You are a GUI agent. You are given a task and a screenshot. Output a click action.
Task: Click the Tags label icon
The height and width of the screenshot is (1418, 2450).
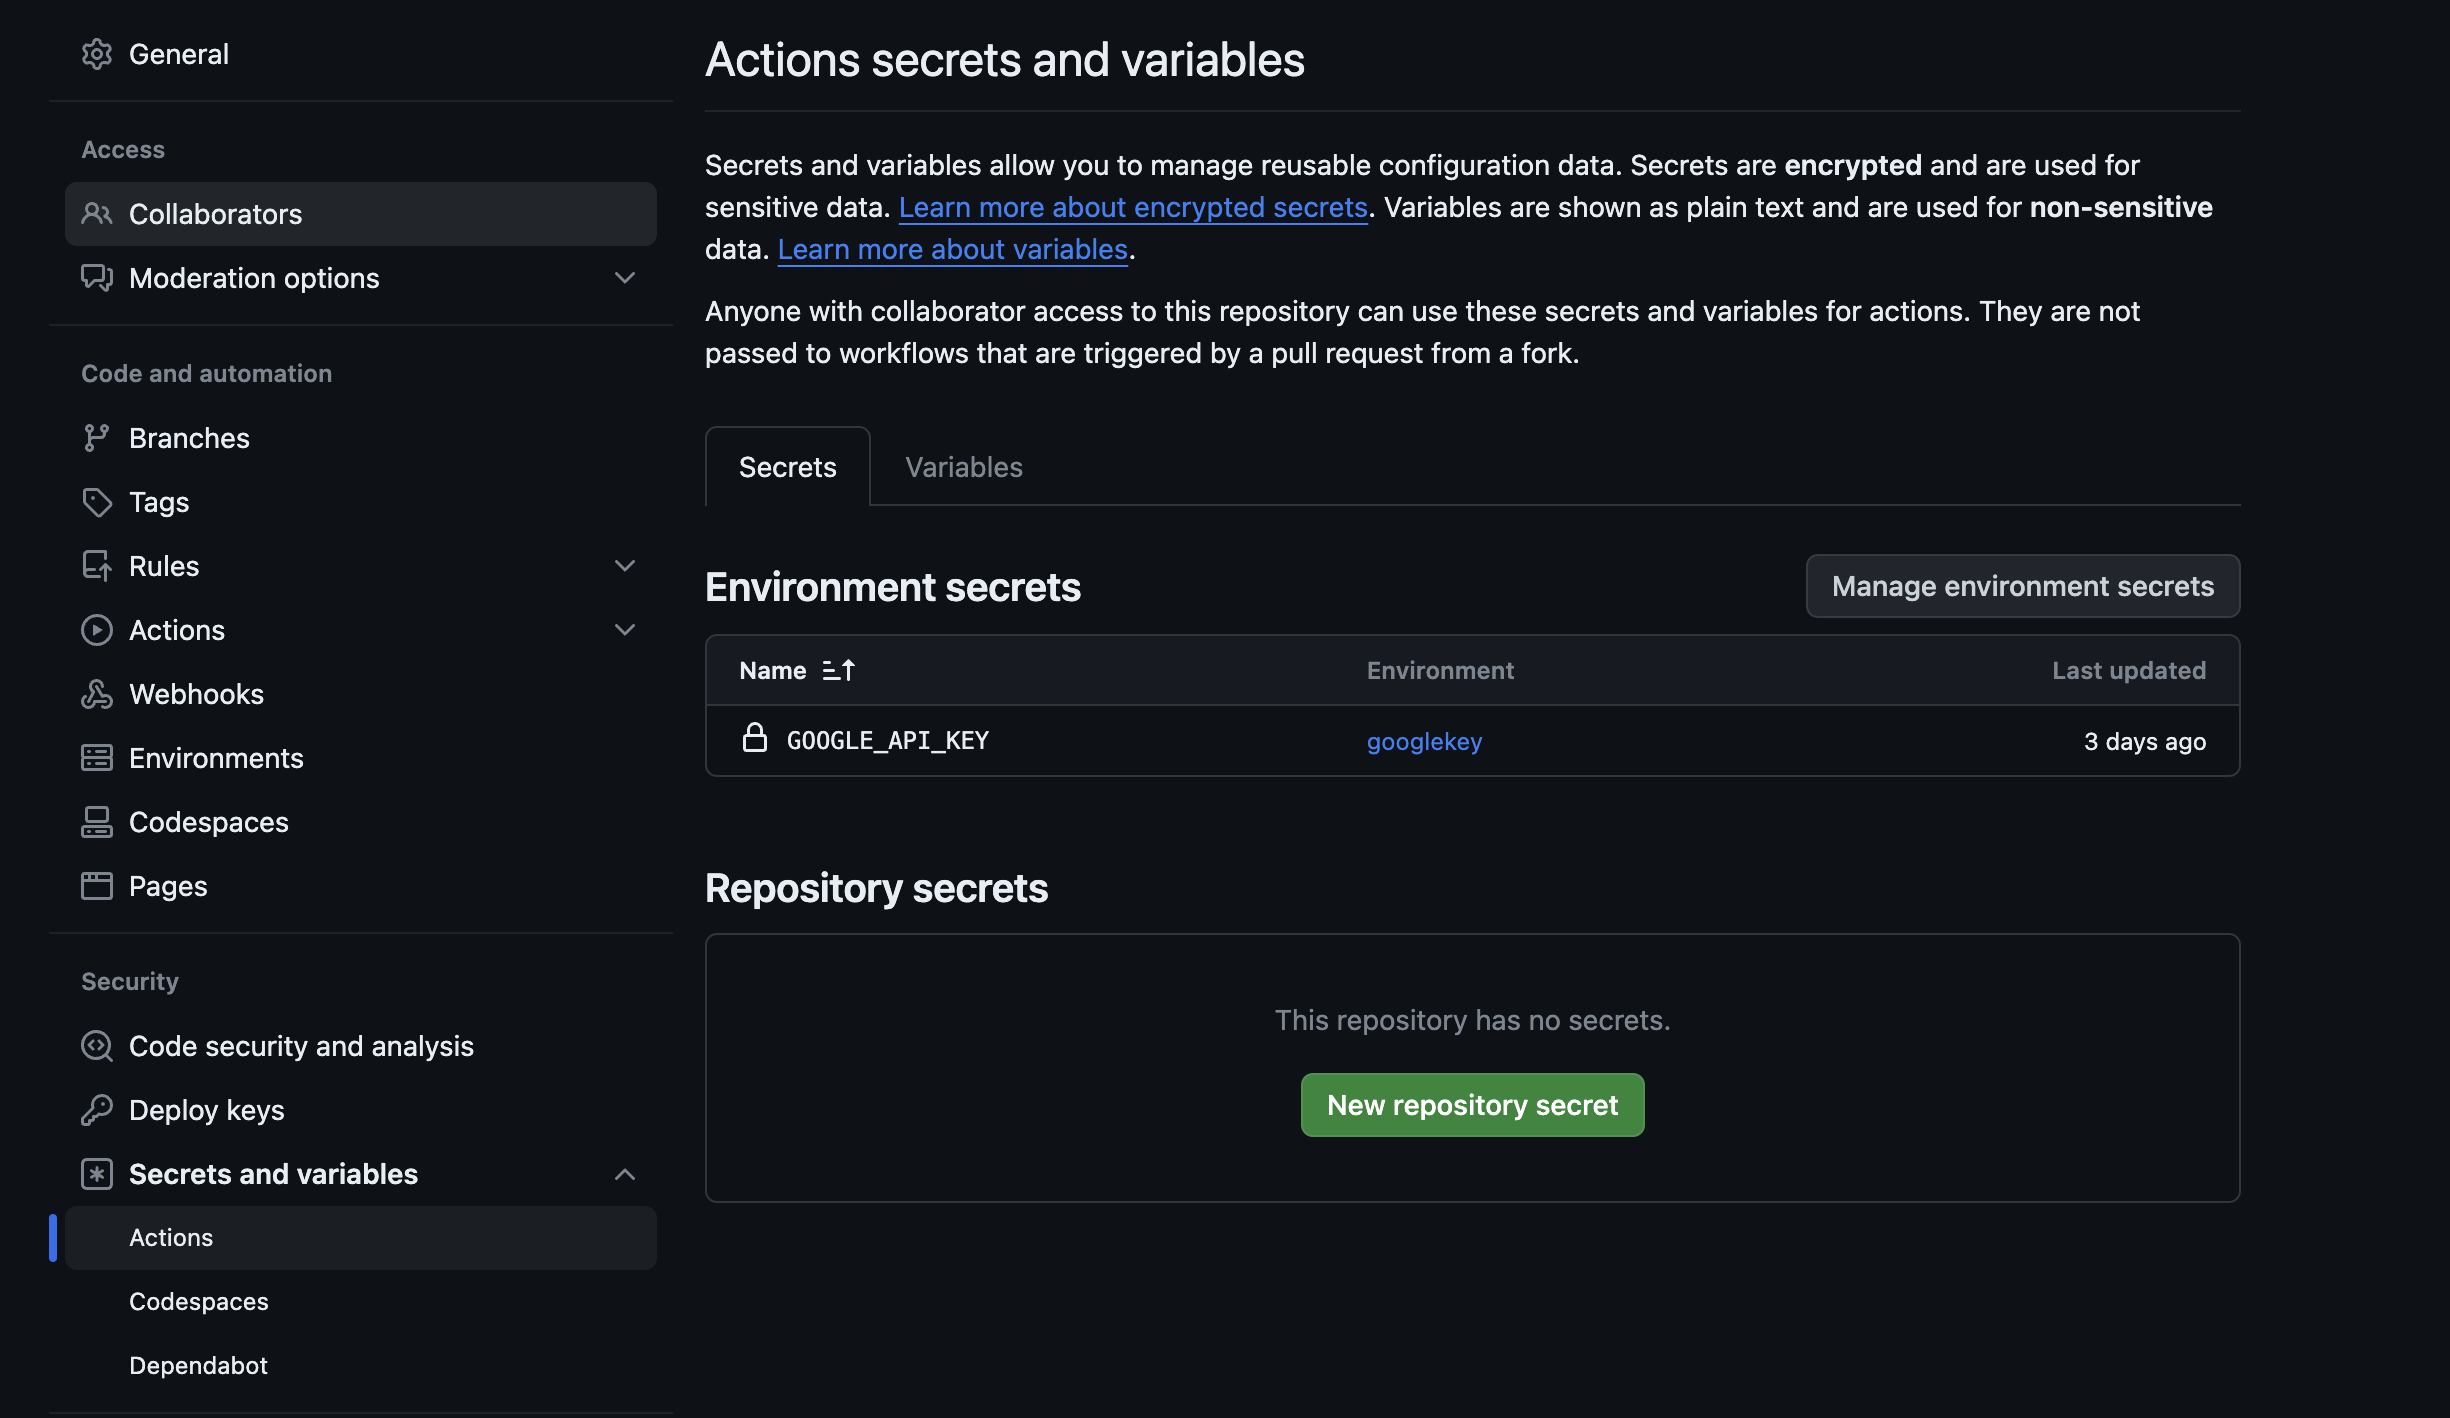[x=97, y=502]
